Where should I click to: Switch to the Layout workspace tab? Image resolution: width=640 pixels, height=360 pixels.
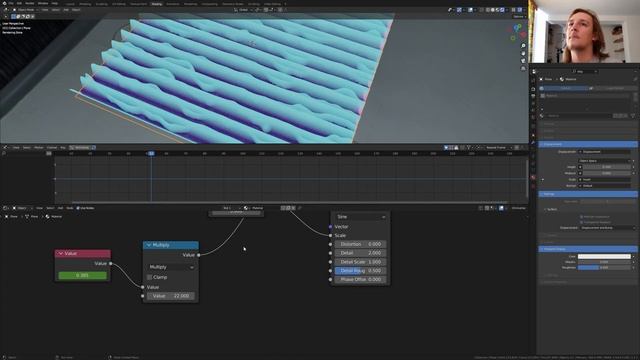[70, 4]
